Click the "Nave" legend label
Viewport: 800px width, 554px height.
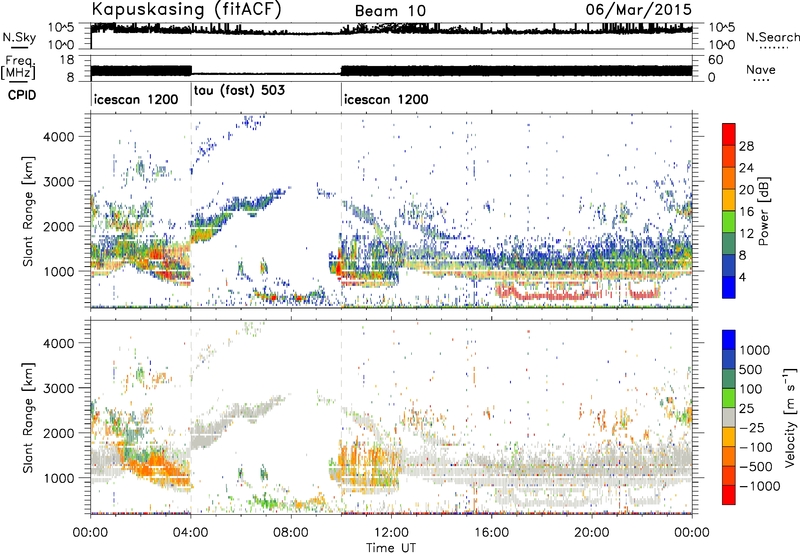click(x=761, y=70)
